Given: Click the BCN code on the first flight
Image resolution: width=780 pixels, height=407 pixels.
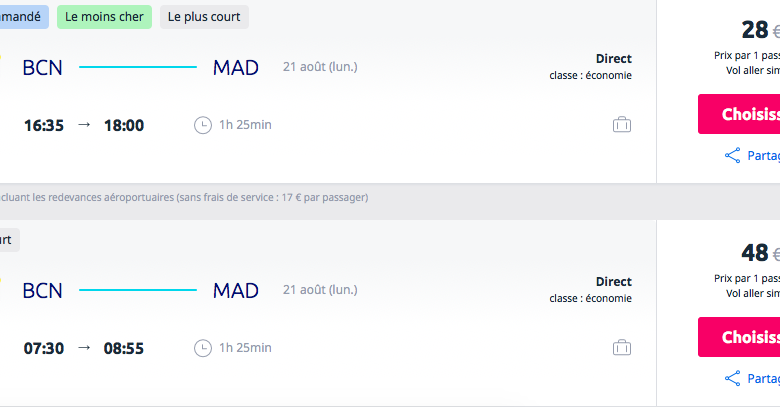Looking at the screenshot, I should tap(42, 68).
